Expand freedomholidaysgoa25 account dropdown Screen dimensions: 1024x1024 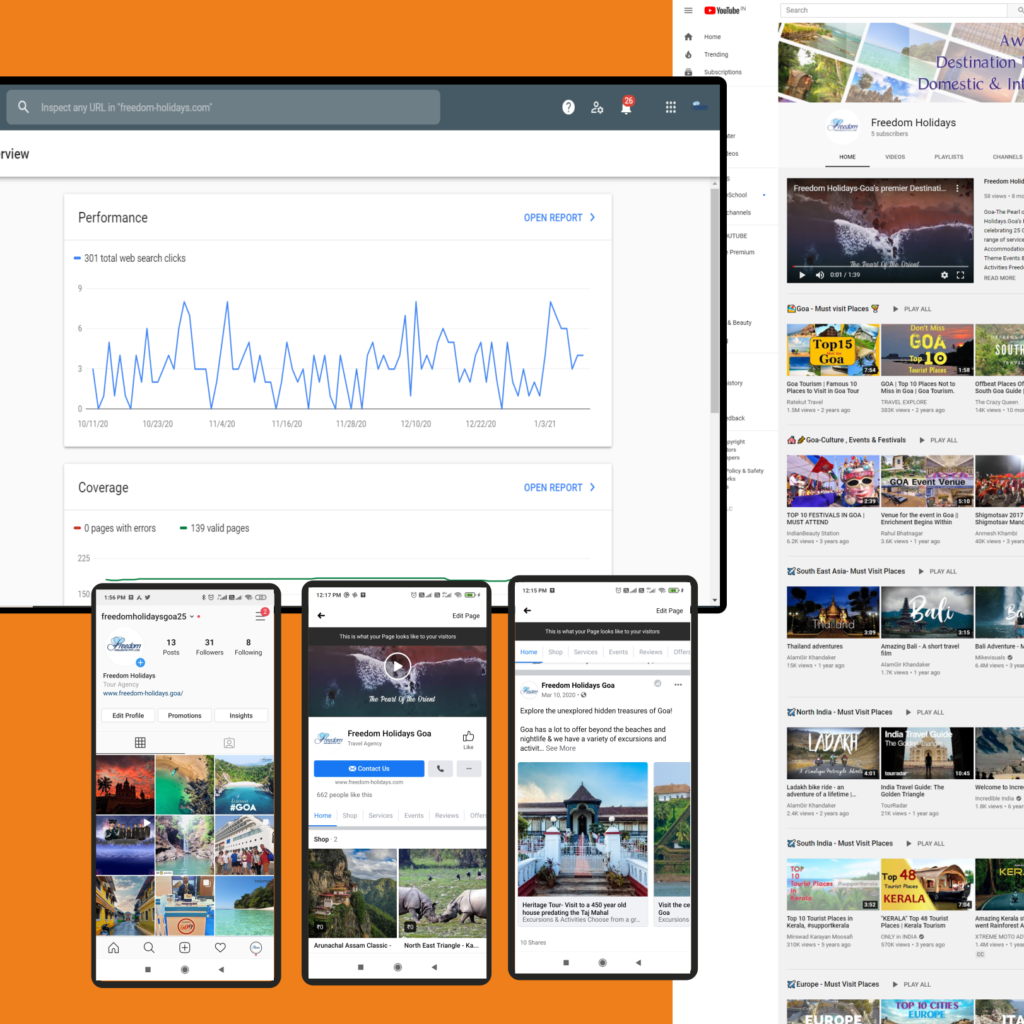(192, 616)
